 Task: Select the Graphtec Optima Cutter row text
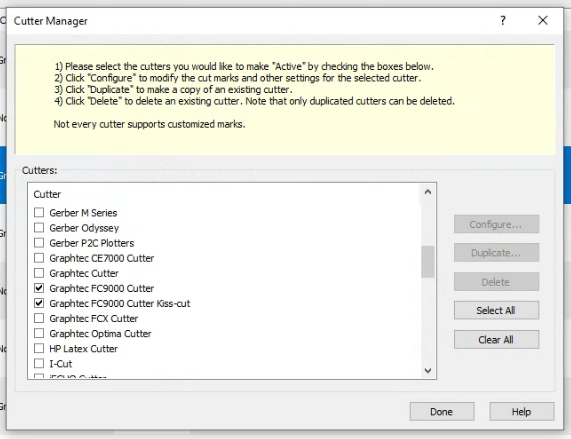coord(100,333)
